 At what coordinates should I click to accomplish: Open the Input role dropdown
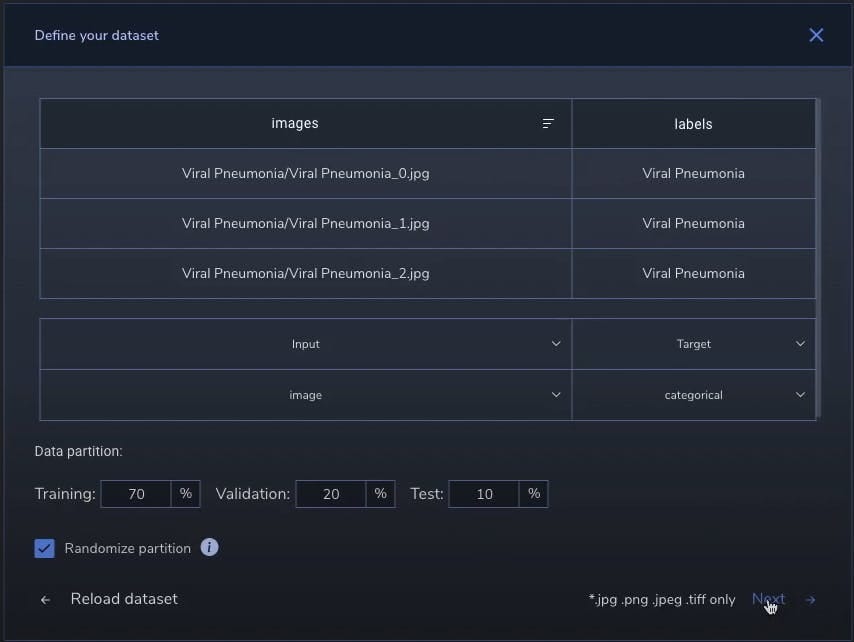306,344
